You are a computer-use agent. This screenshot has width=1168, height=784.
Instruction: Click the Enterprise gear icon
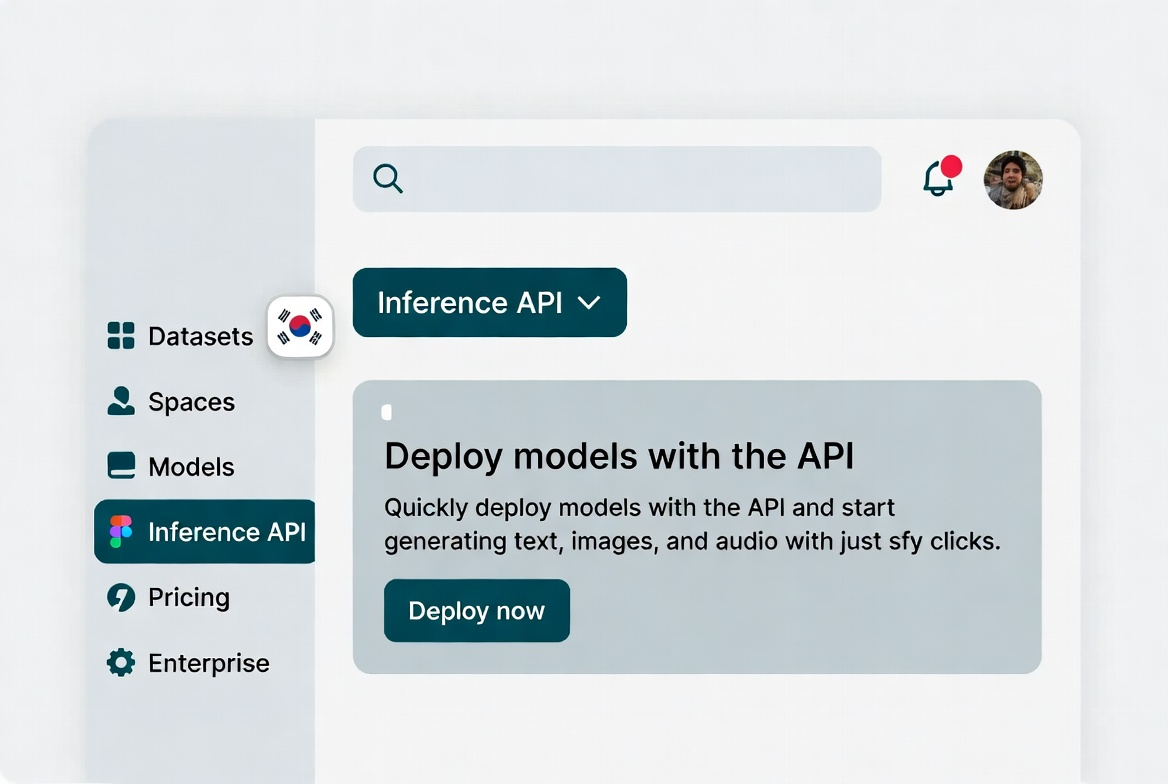tap(119, 662)
